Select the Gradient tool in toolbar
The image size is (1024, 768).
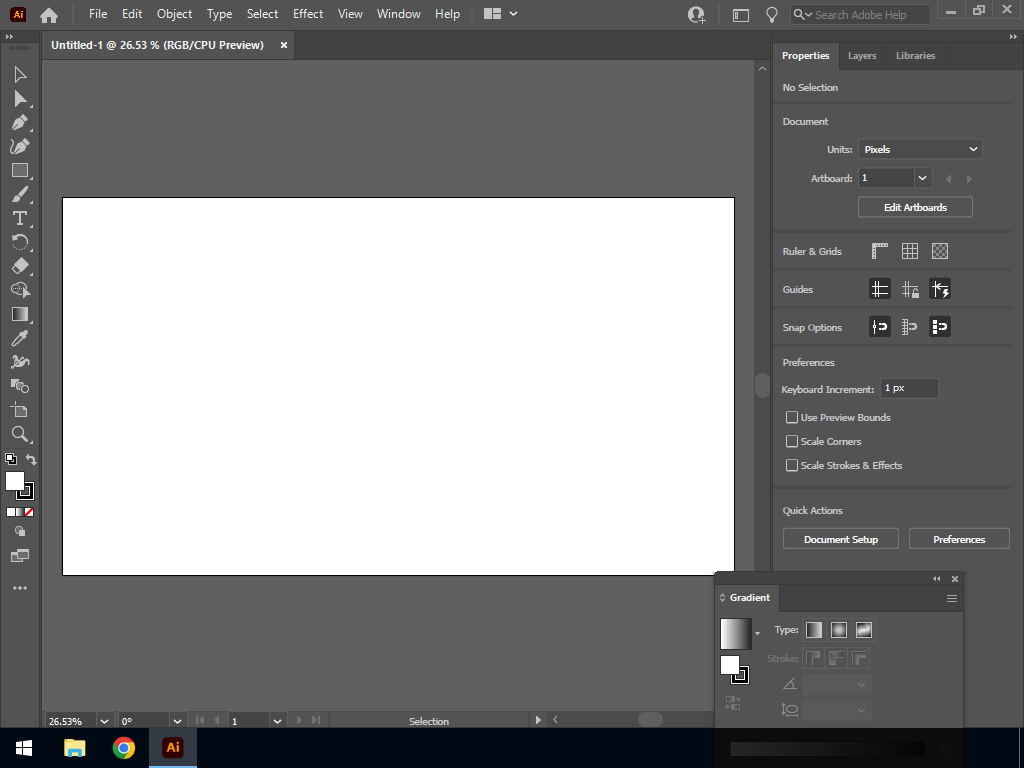[x=20, y=314]
